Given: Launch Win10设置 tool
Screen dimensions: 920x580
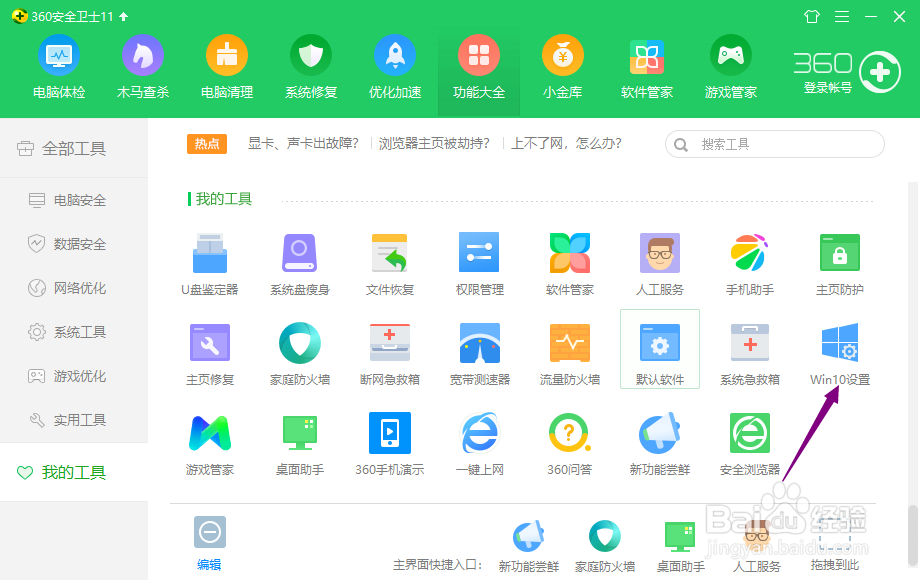Looking at the screenshot, I should [840, 354].
